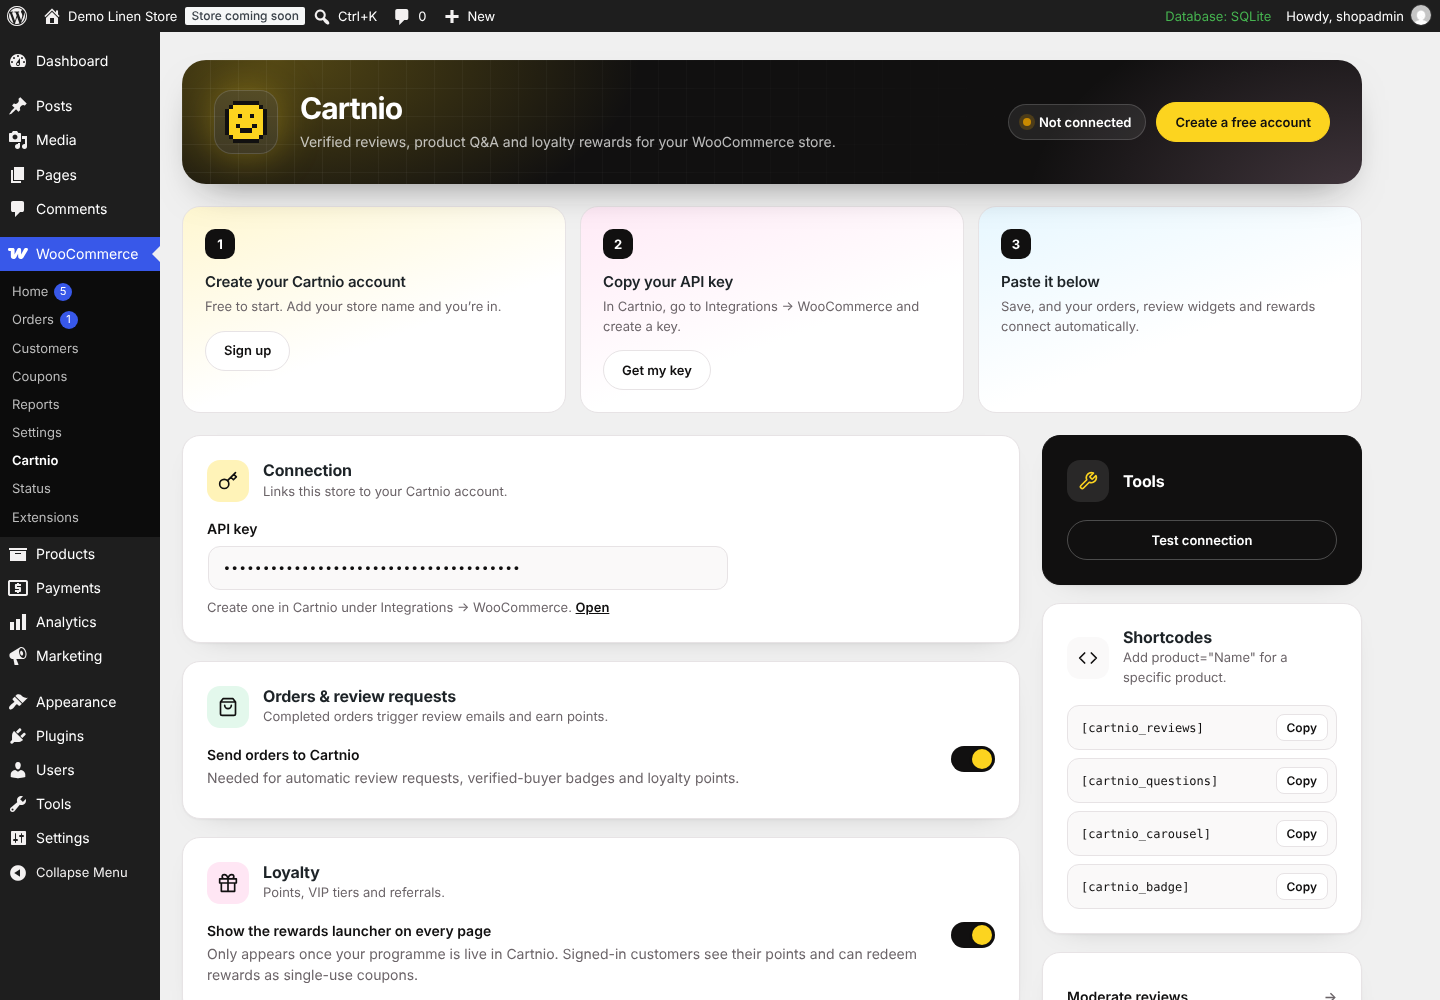Screen dimensions: 1440x1000
Task: Focus the API key input field
Action: (467, 568)
